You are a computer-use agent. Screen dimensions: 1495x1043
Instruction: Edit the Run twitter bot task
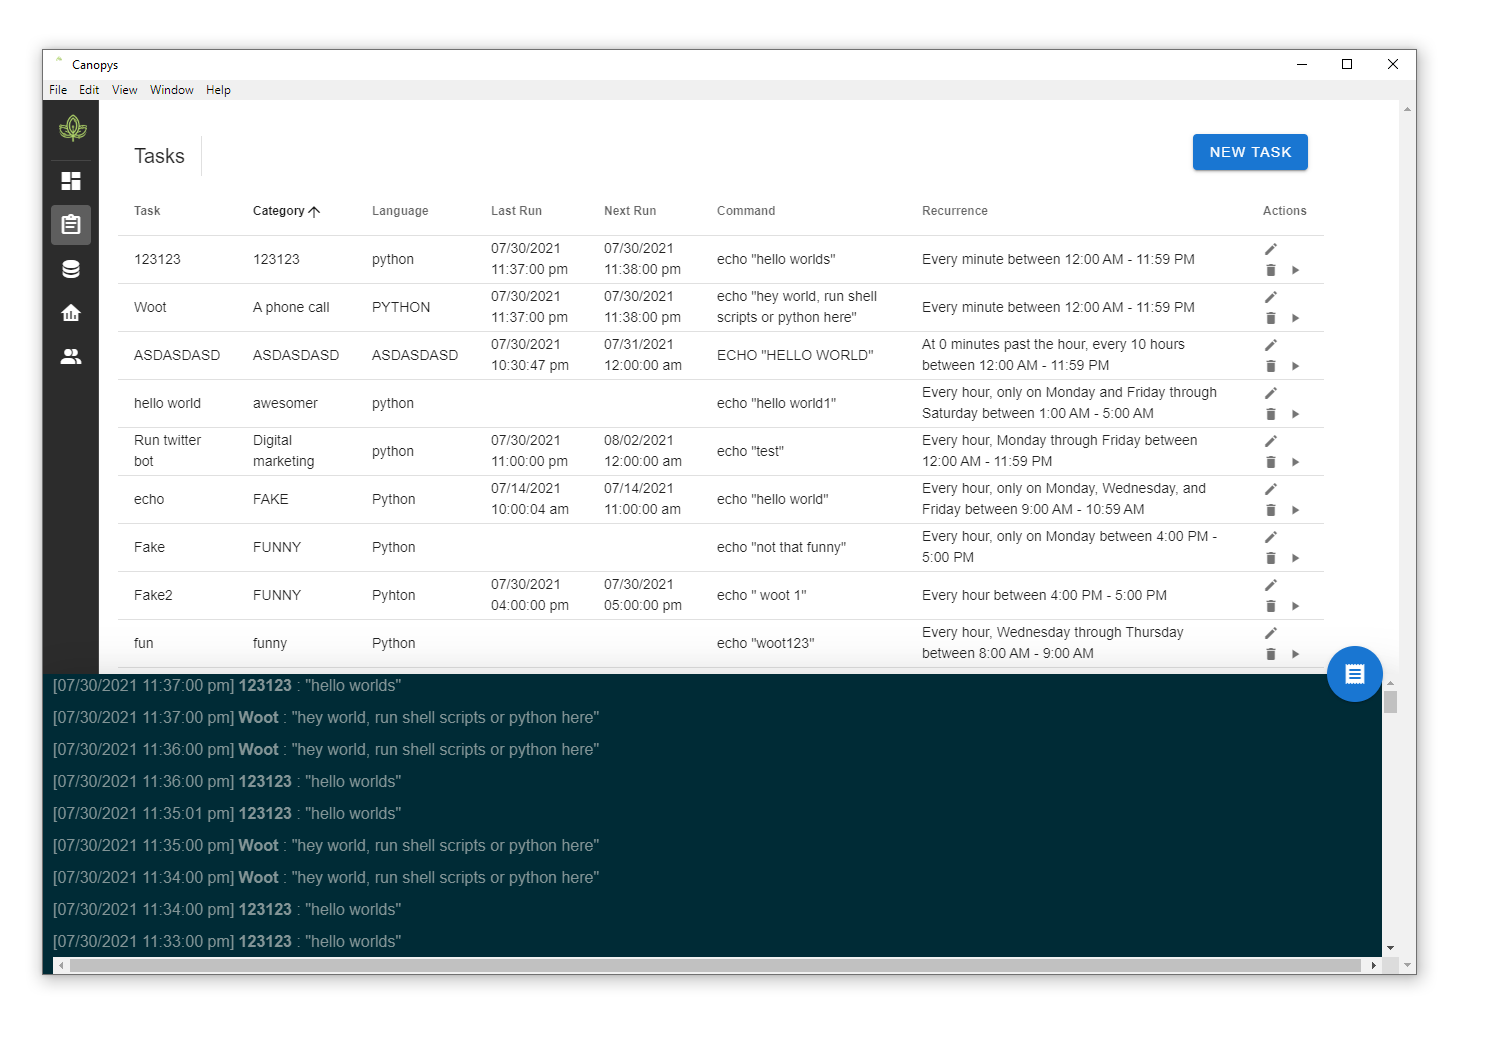pyautogui.click(x=1271, y=441)
